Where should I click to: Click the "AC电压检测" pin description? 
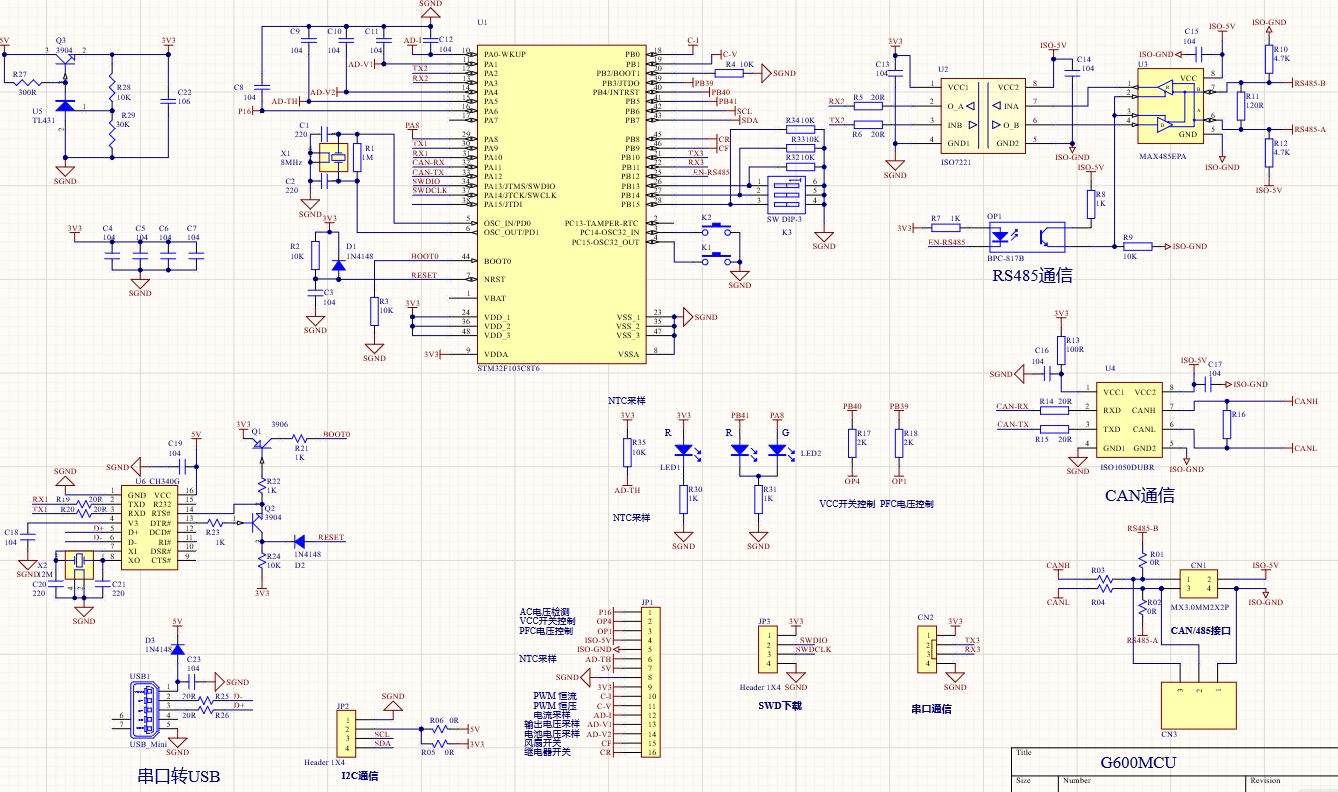point(544,611)
